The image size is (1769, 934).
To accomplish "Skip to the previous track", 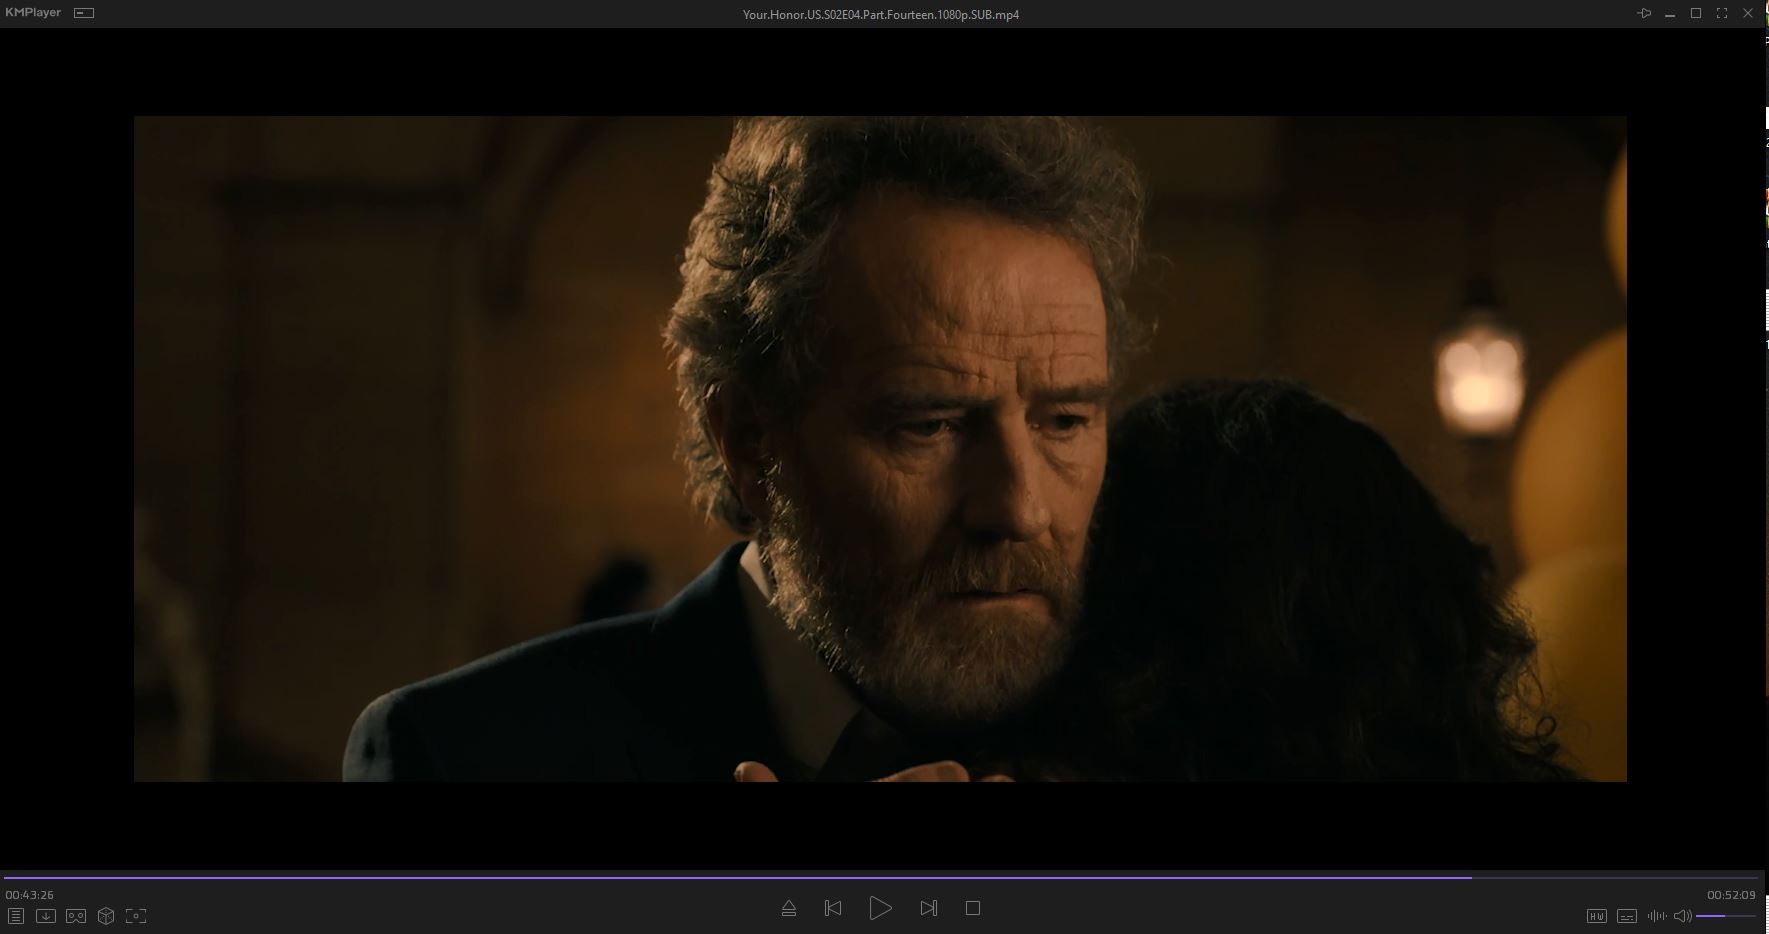I will point(832,908).
